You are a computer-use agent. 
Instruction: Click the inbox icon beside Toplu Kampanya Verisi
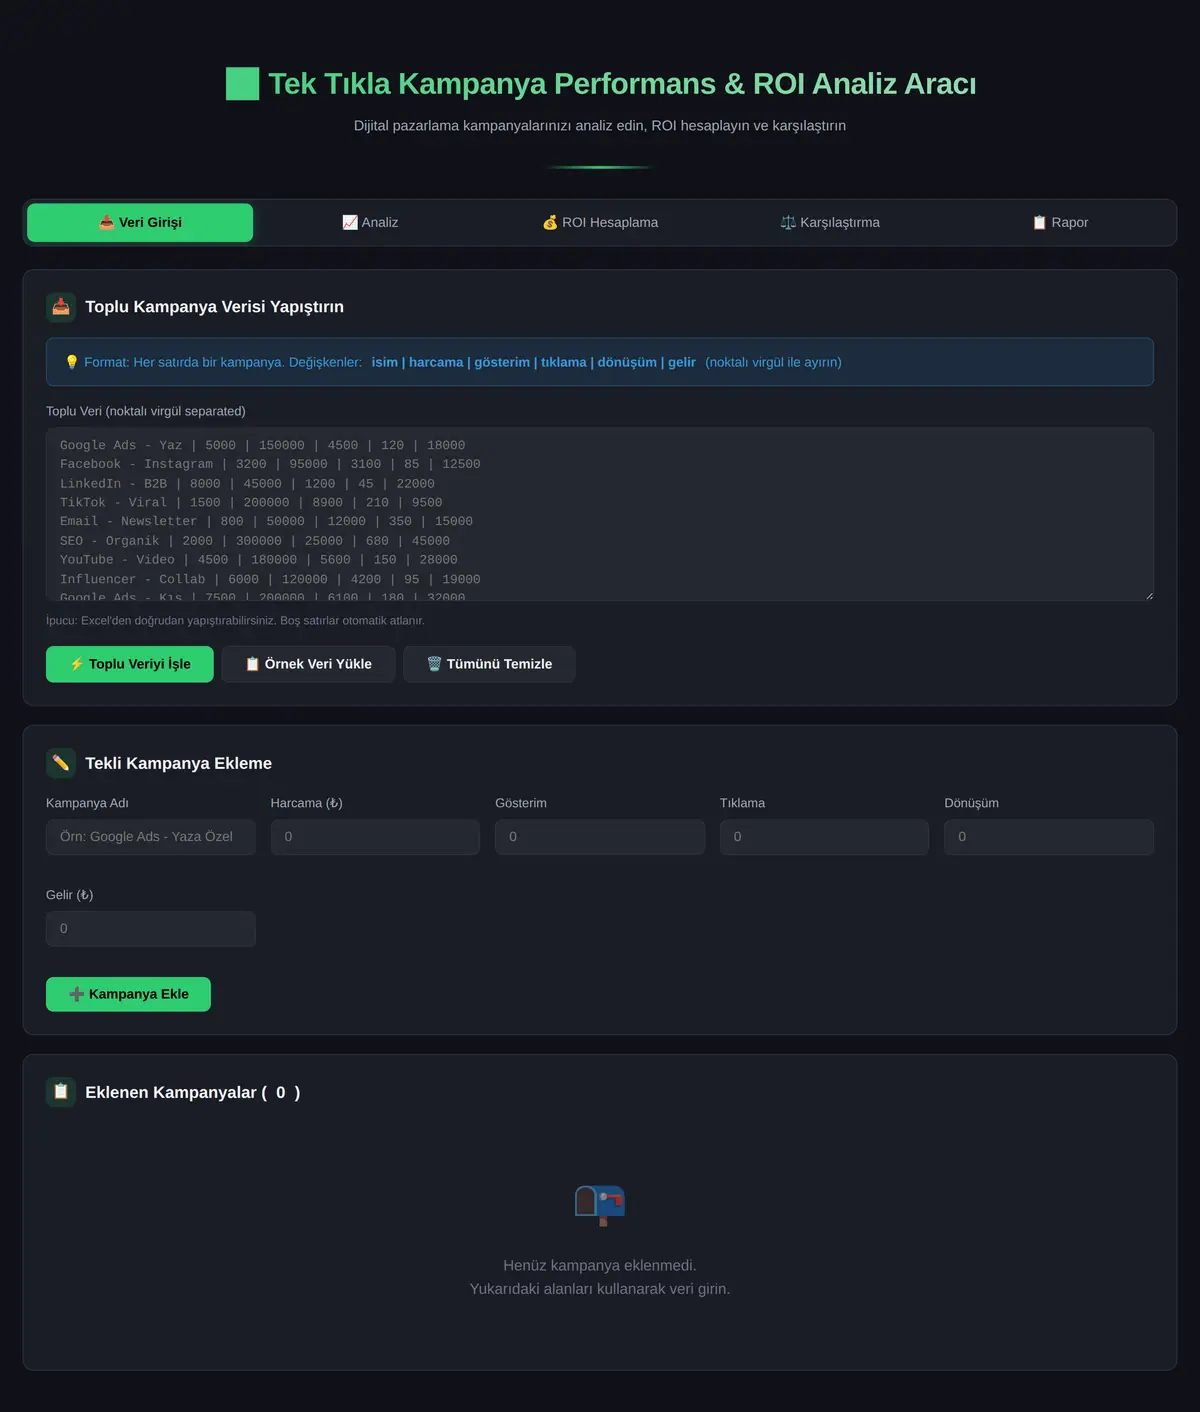pos(61,307)
